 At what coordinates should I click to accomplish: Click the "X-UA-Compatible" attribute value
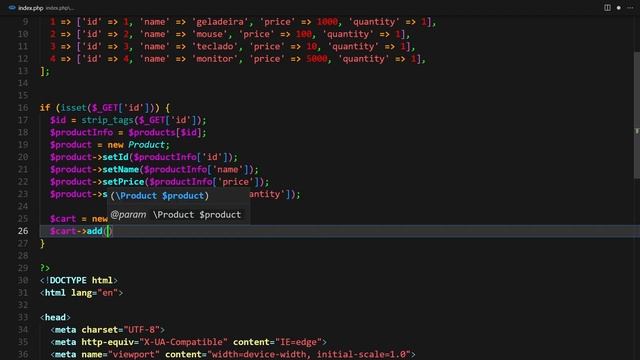click(x=184, y=342)
